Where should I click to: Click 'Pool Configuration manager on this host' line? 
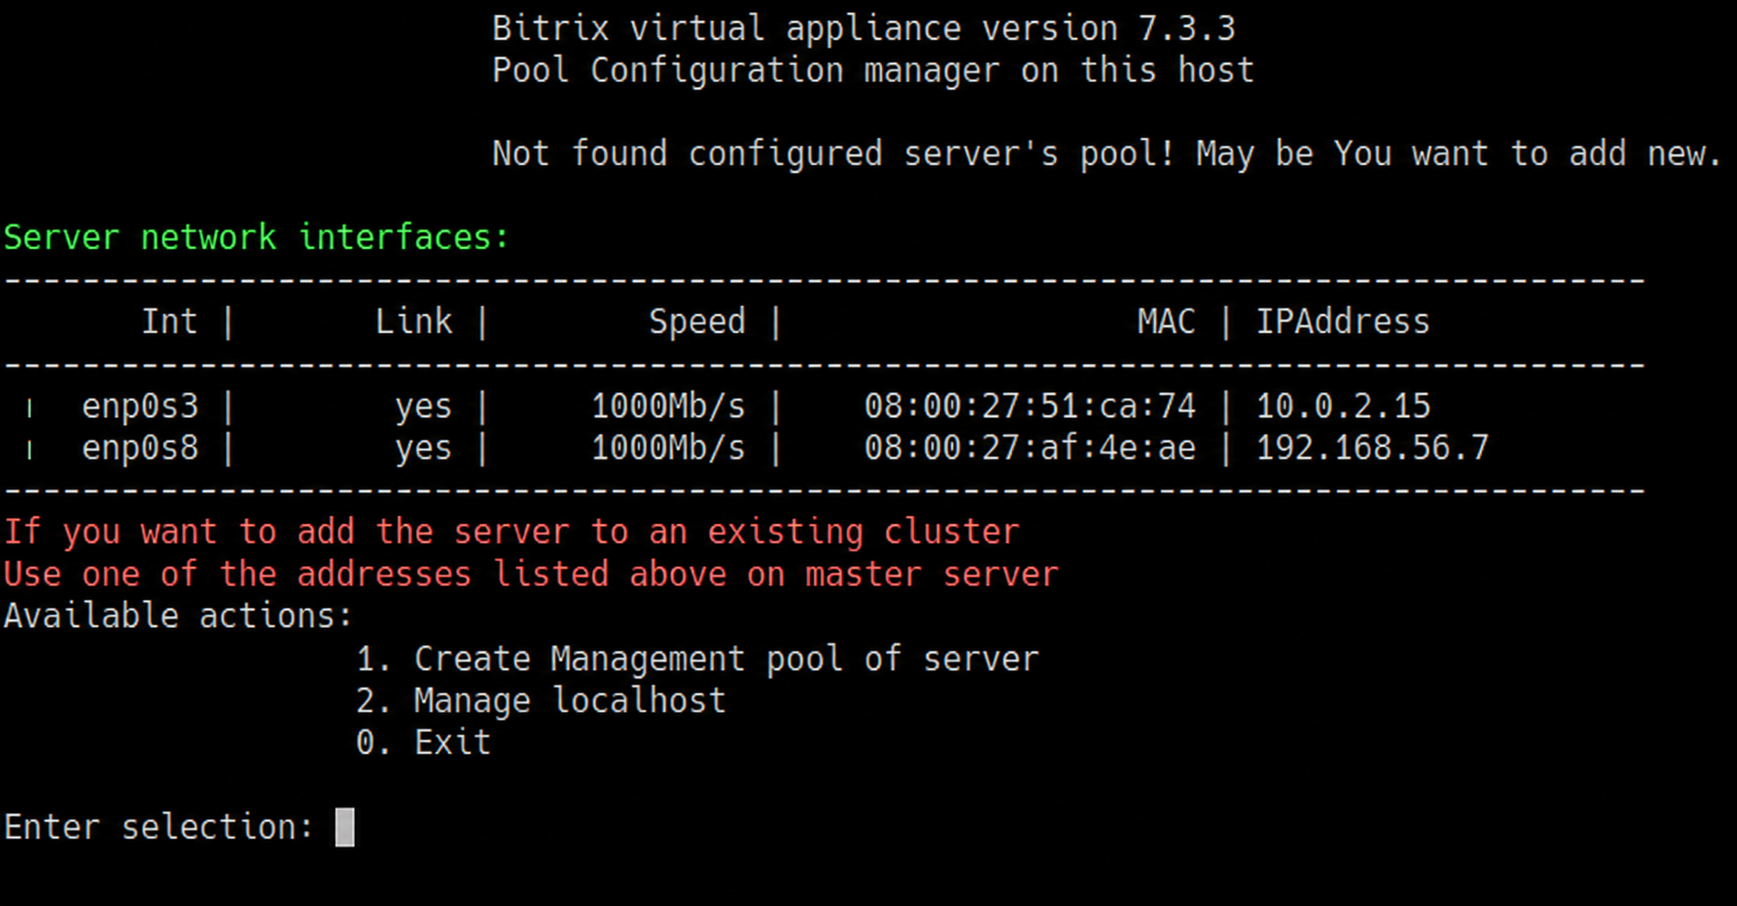pos(873,70)
